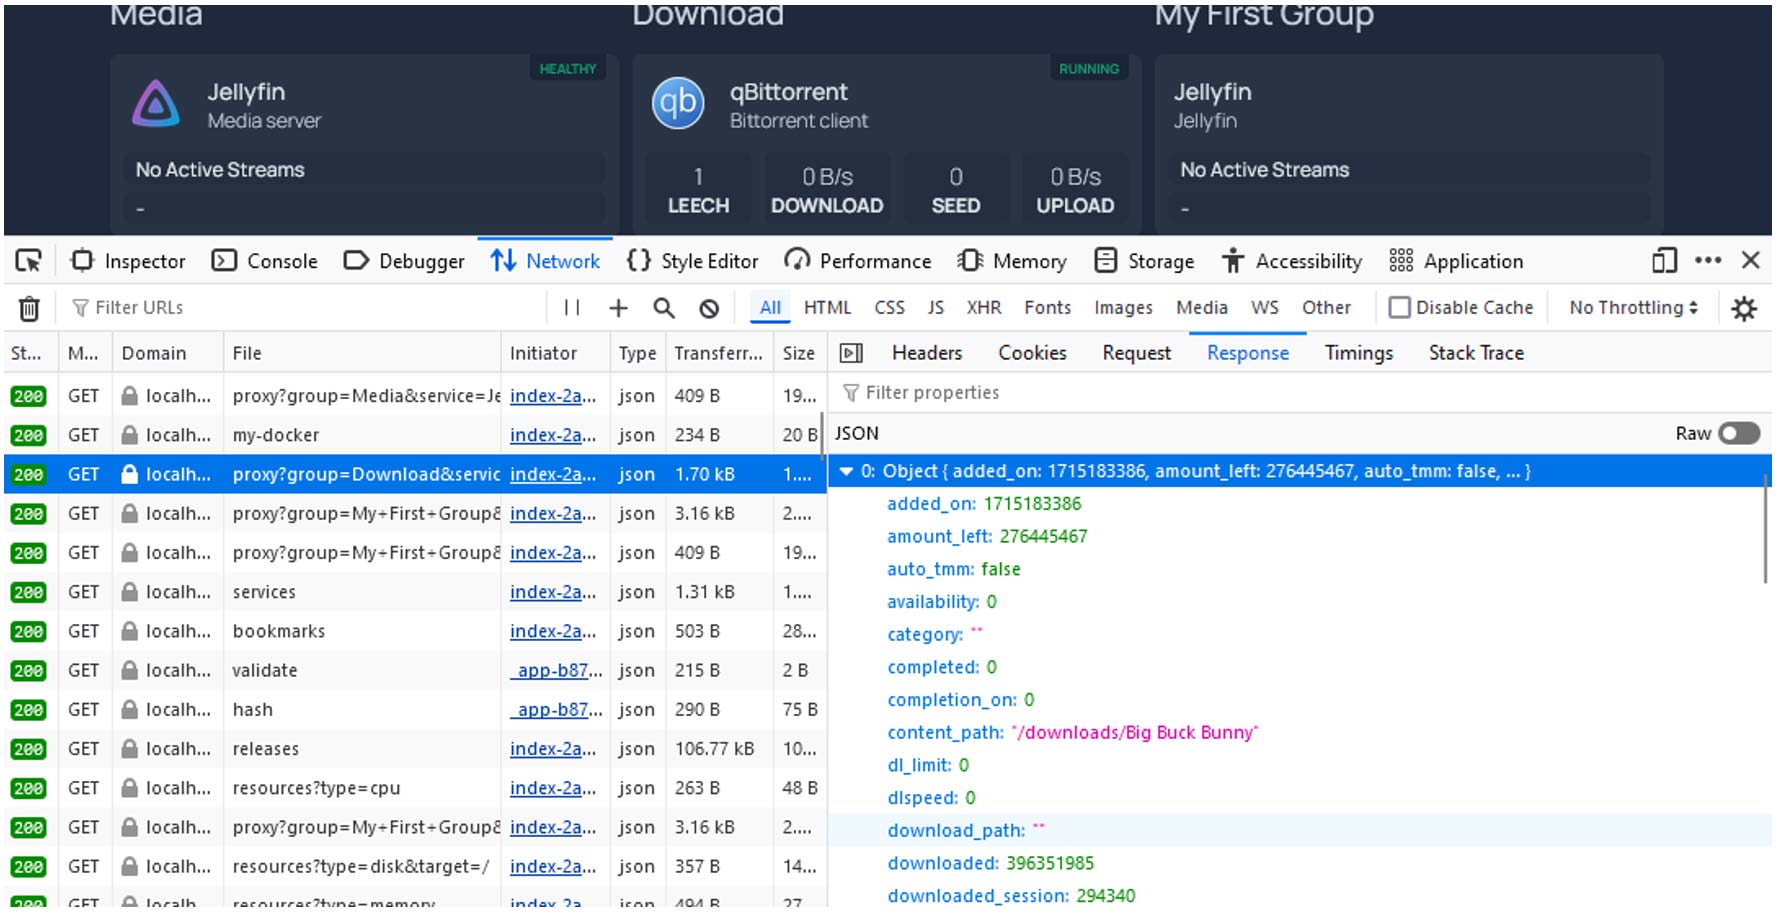This screenshot has height=916, width=1780.
Task: Open the No Throttling dropdown
Action: (x=1631, y=307)
